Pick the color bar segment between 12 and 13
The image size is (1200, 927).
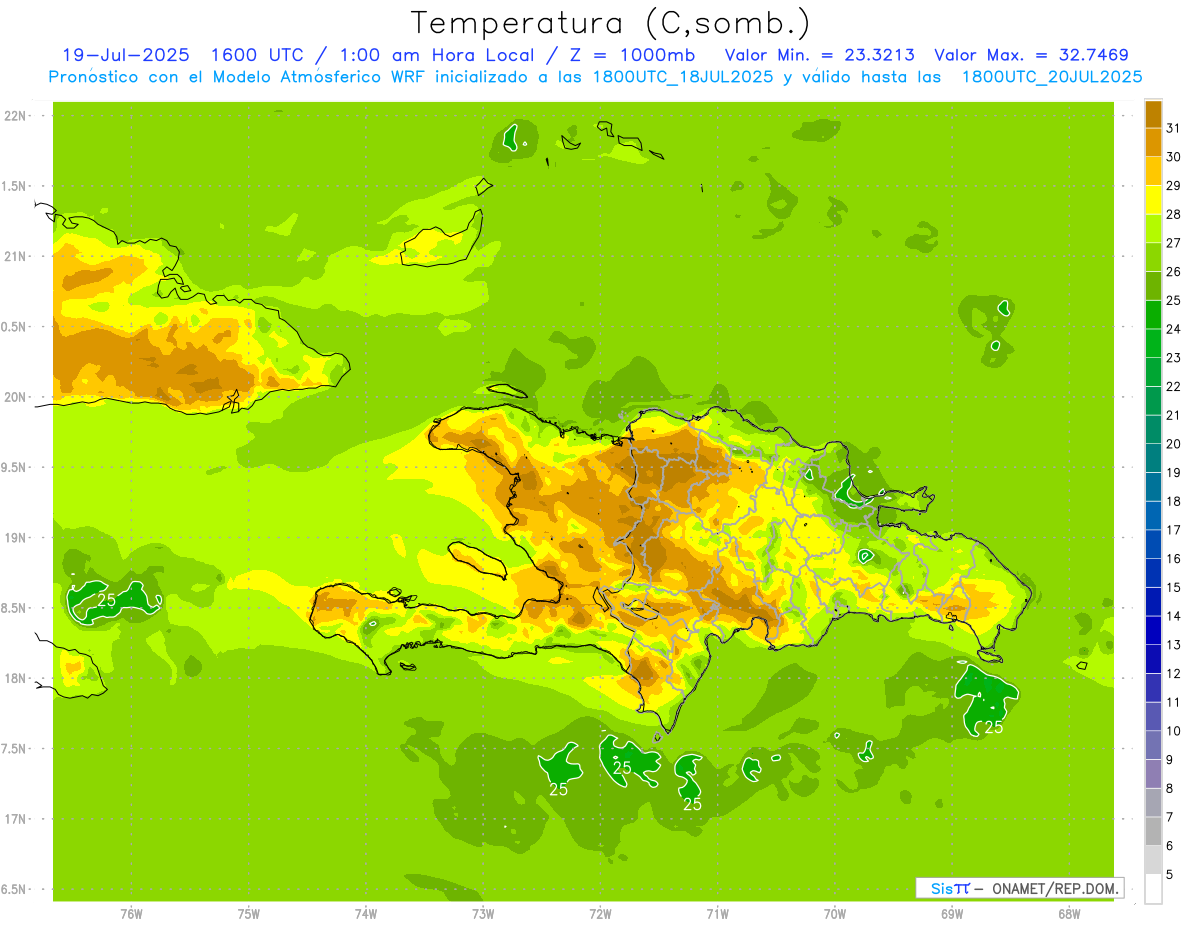[1153, 659]
